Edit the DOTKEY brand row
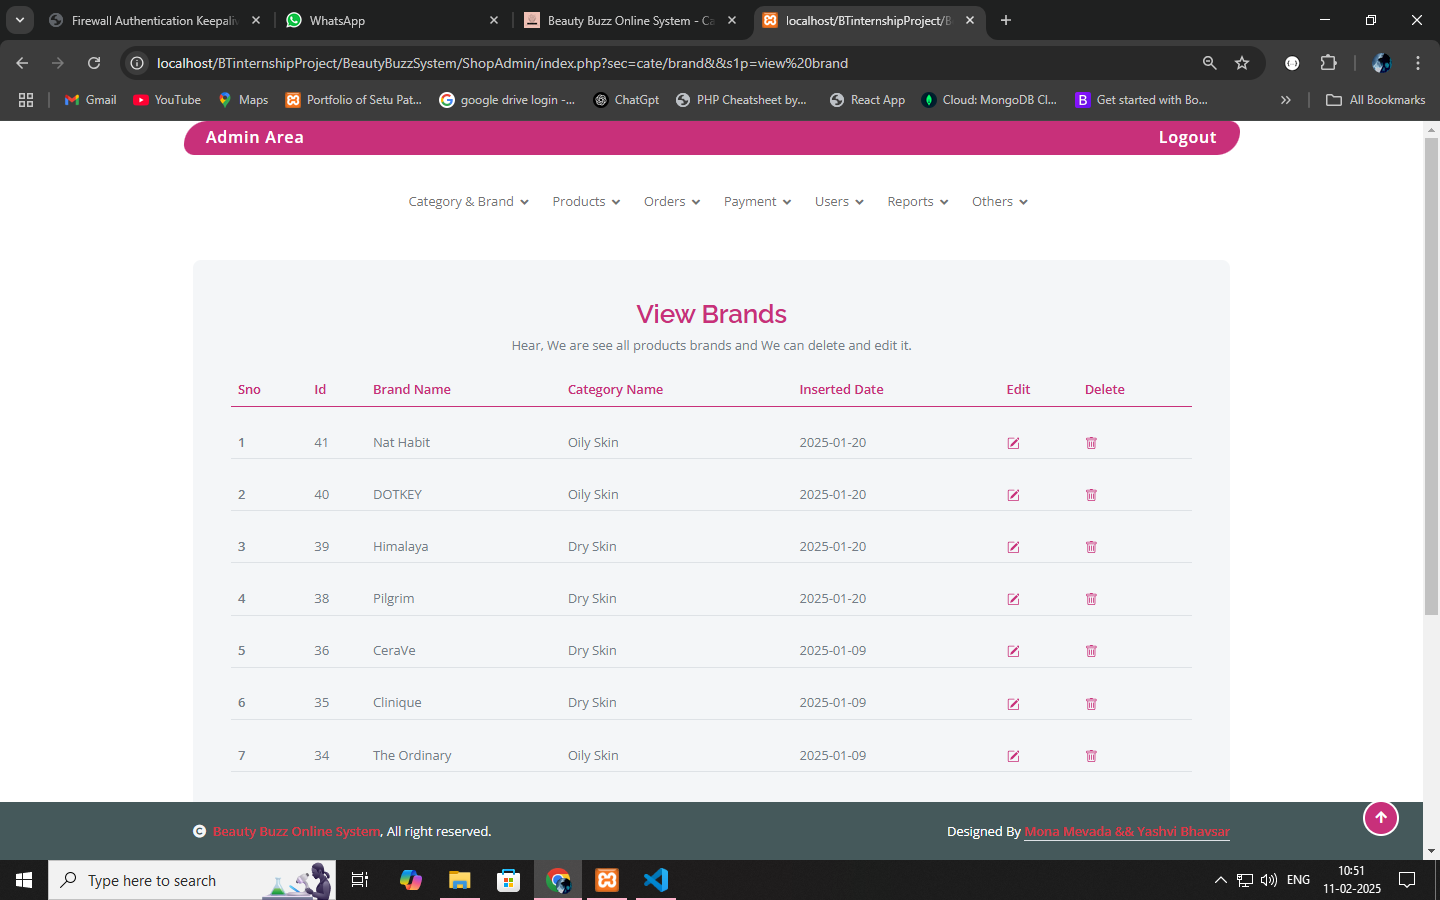The image size is (1440, 900). 1013,495
